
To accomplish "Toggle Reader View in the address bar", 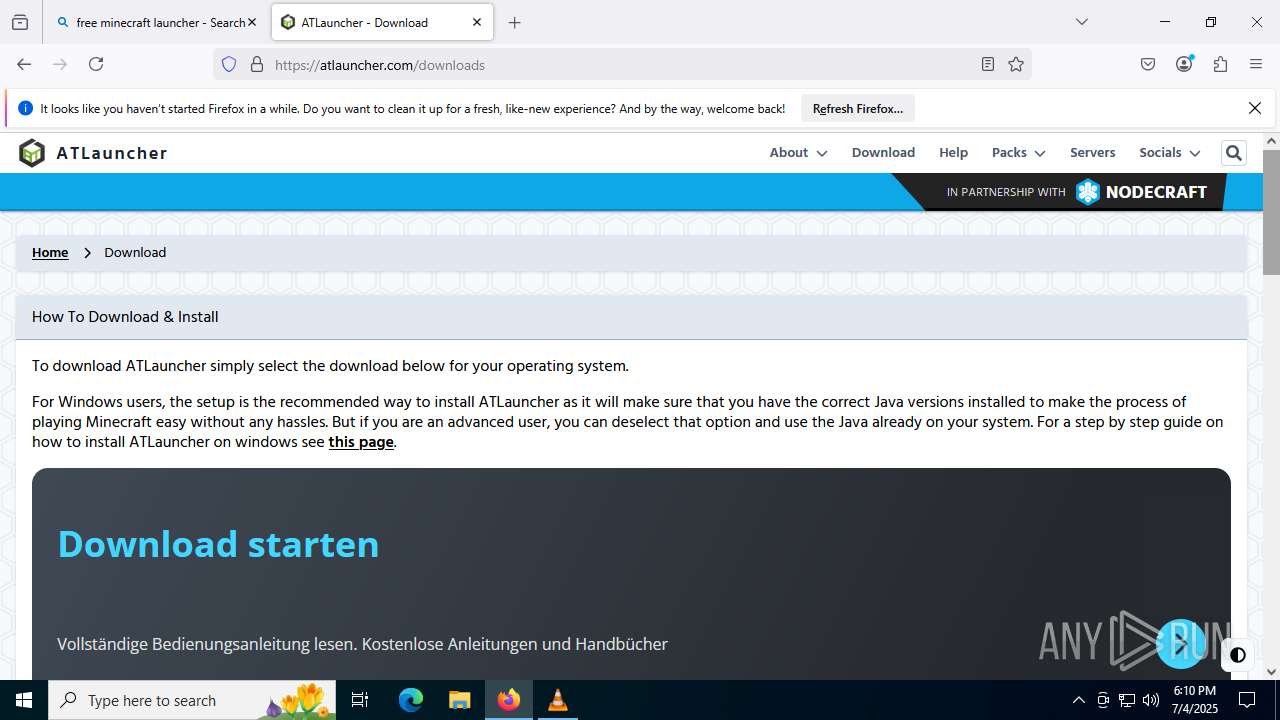I will [988, 64].
